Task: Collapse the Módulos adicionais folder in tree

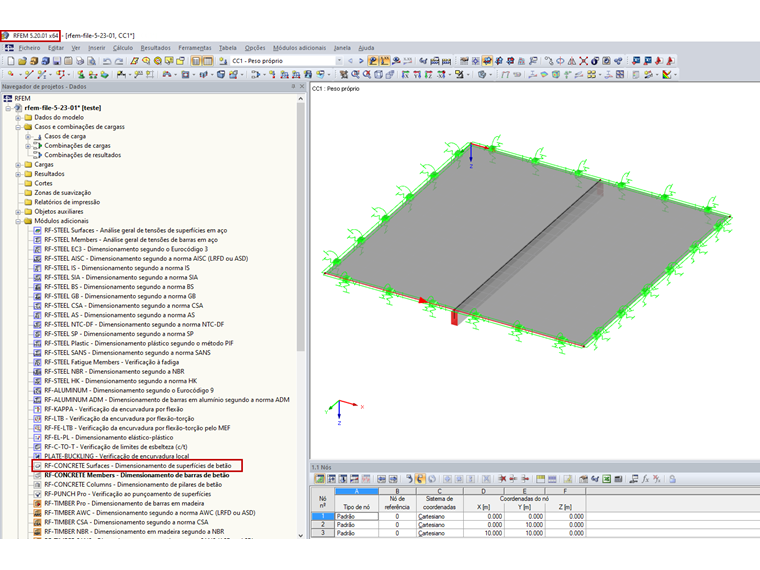Action: pyautogui.click(x=18, y=221)
